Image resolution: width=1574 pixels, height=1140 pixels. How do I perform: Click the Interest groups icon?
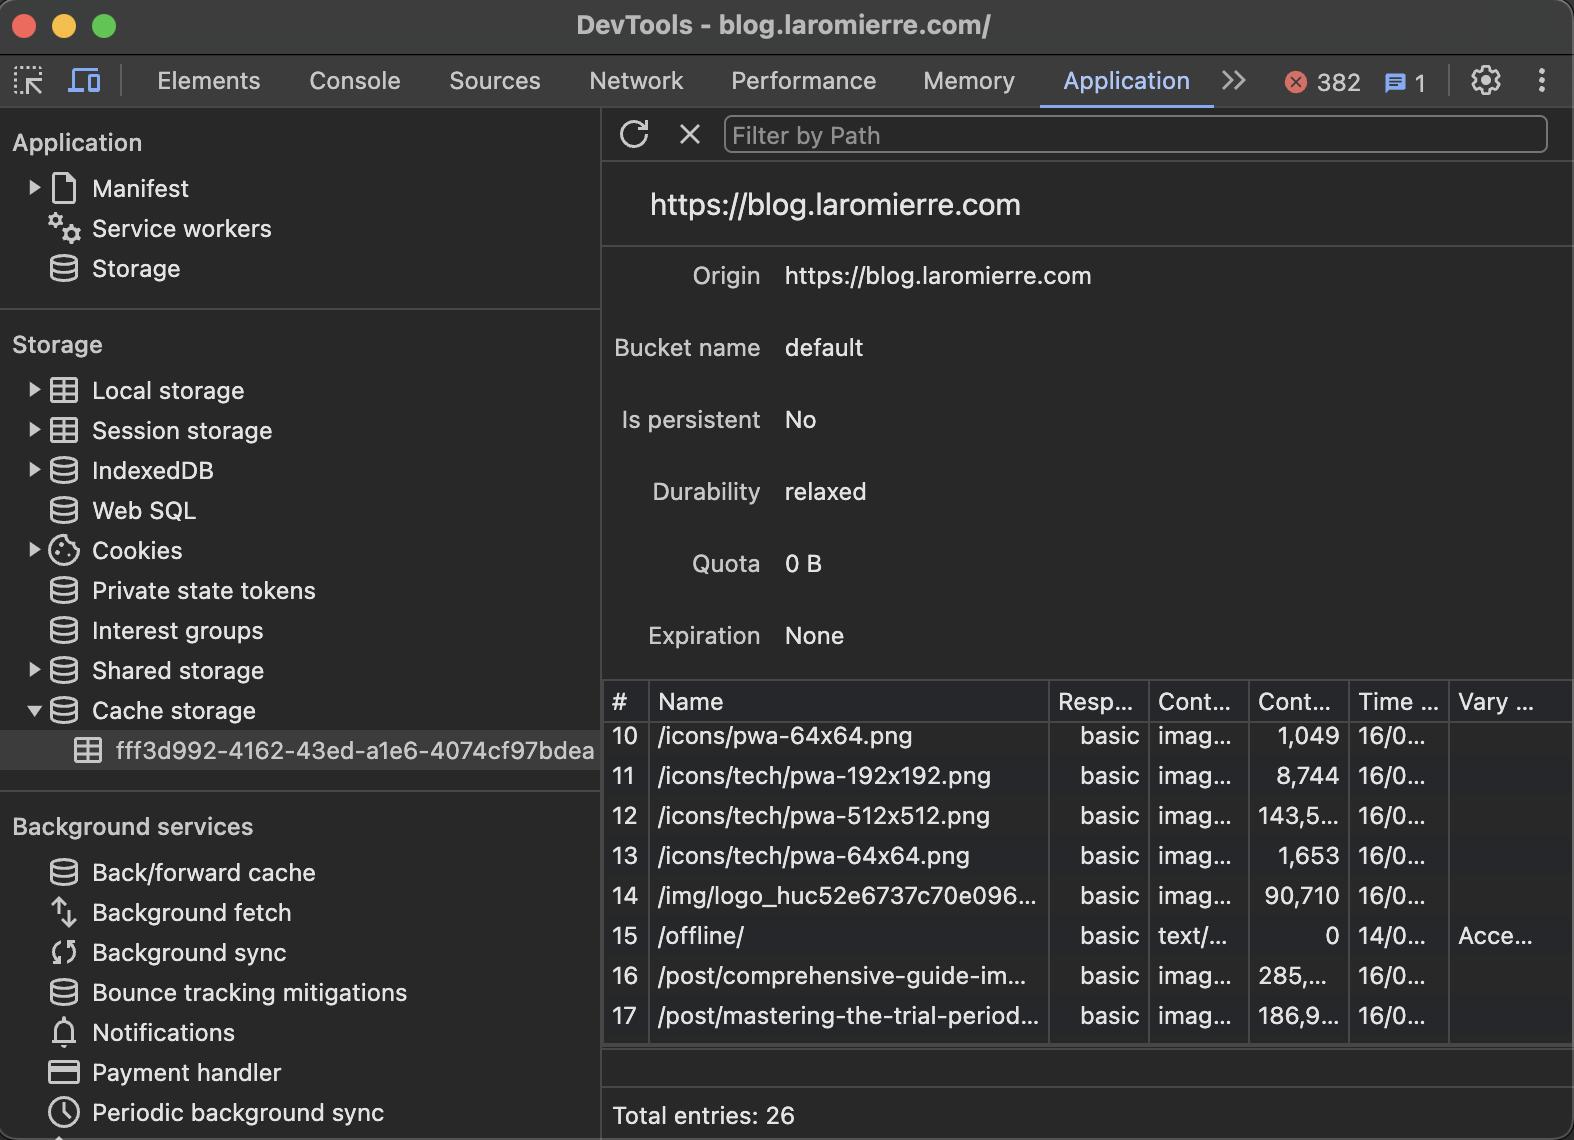point(64,630)
